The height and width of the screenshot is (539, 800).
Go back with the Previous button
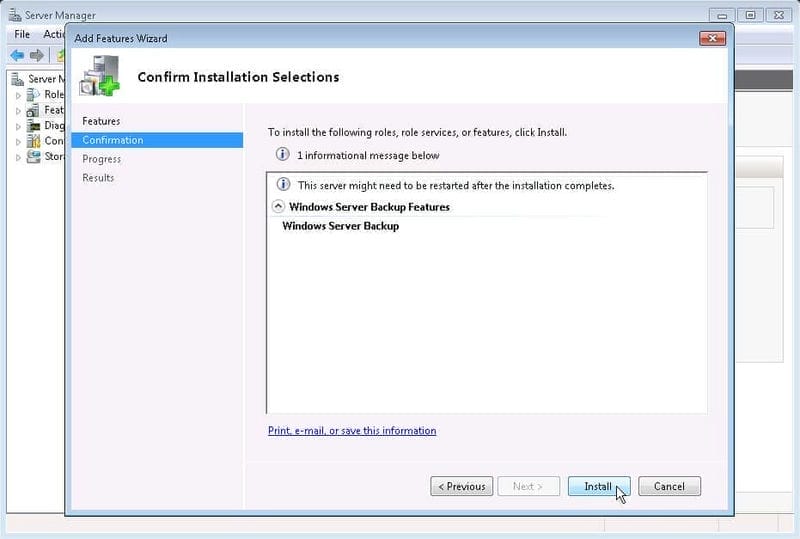(462, 486)
